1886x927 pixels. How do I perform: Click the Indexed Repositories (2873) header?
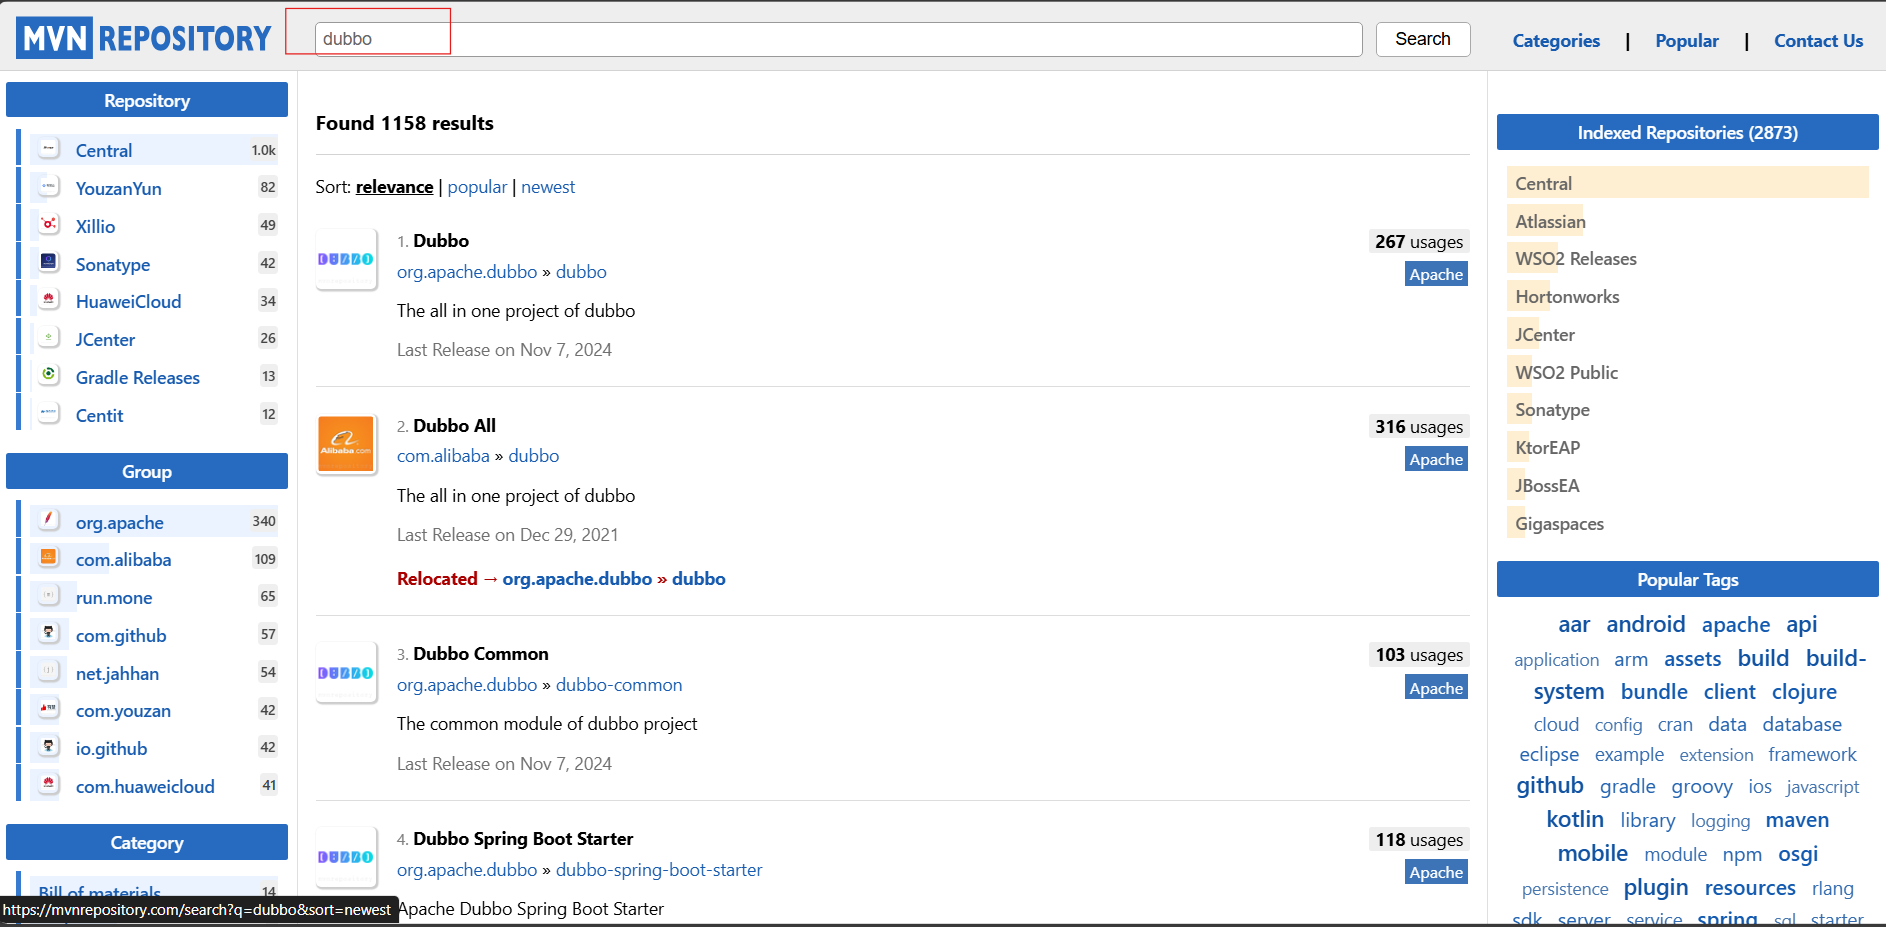tap(1687, 132)
